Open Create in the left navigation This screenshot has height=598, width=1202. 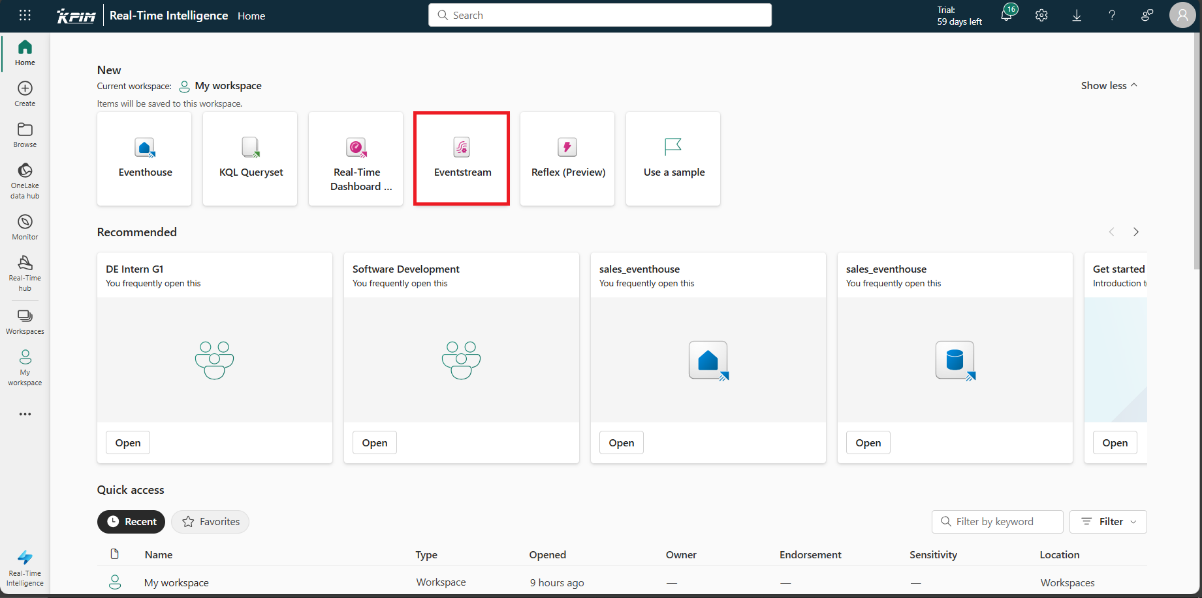coord(25,94)
